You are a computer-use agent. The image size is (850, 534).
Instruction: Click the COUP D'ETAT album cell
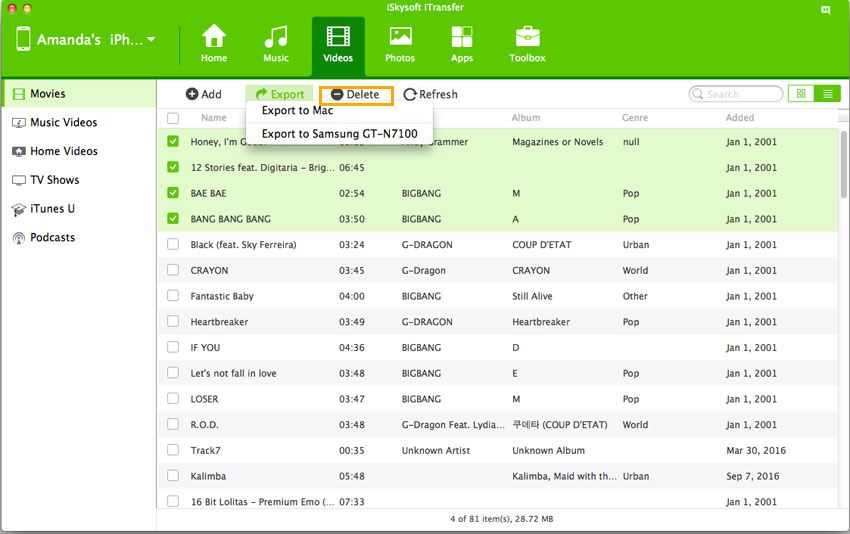[541, 245]
